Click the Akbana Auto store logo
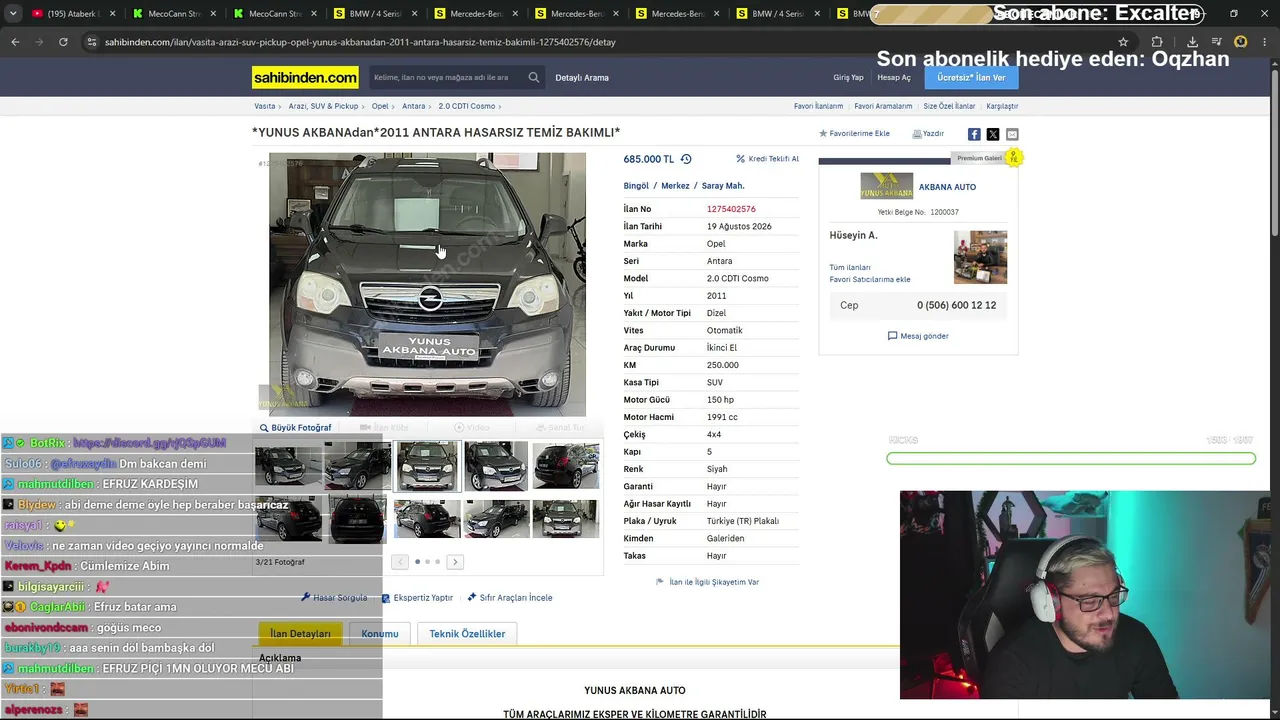 886,186
